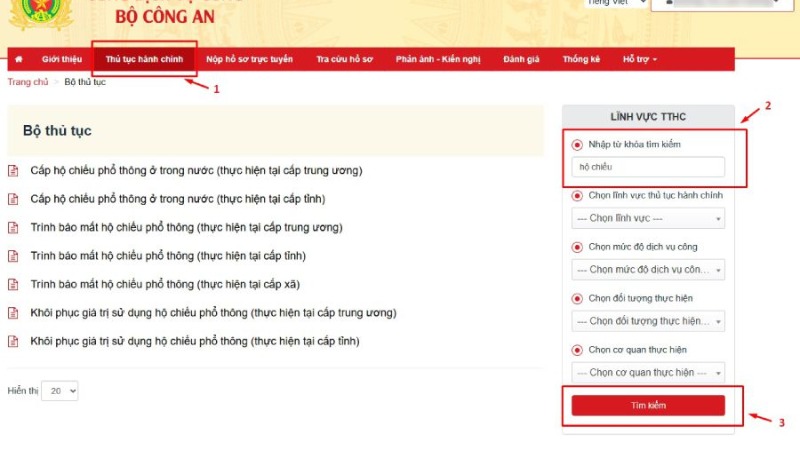Open the Chọn lĩnh vực dropdown

point(648,218)
